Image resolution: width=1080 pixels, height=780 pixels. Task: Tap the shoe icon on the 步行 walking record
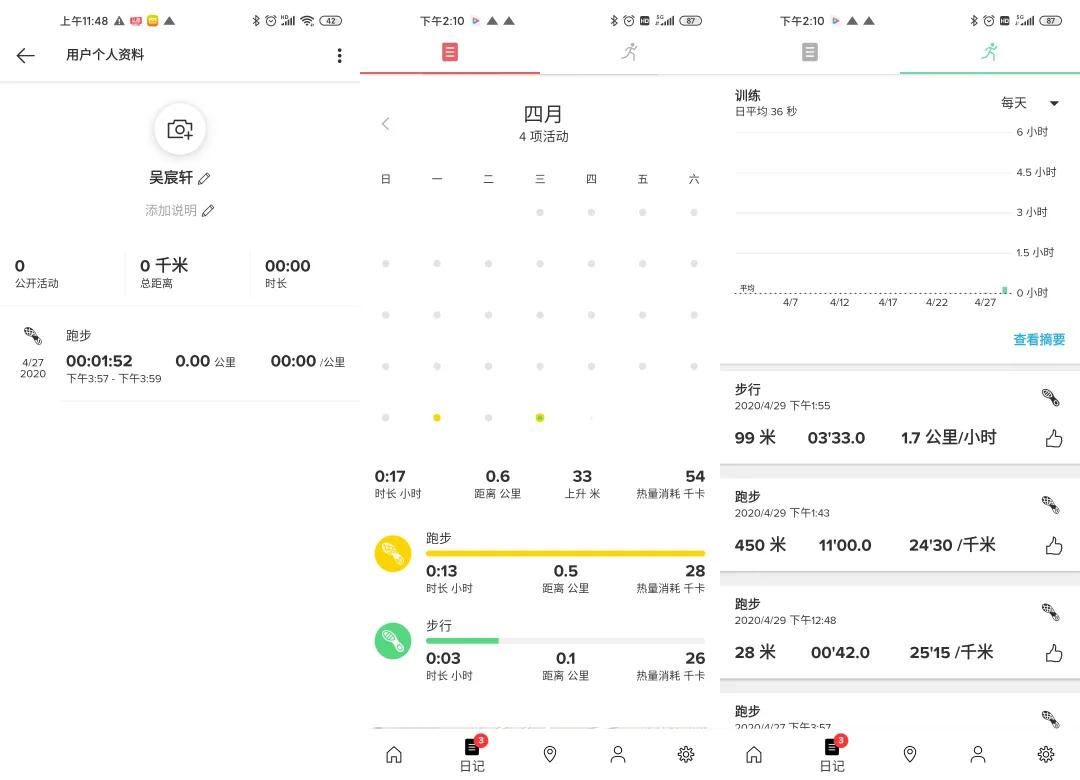point(1050,396)
